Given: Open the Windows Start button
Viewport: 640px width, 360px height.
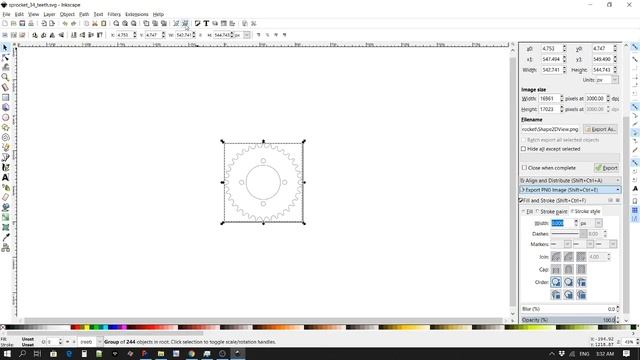Looking at the screenshot, I should tap(7, 353).
